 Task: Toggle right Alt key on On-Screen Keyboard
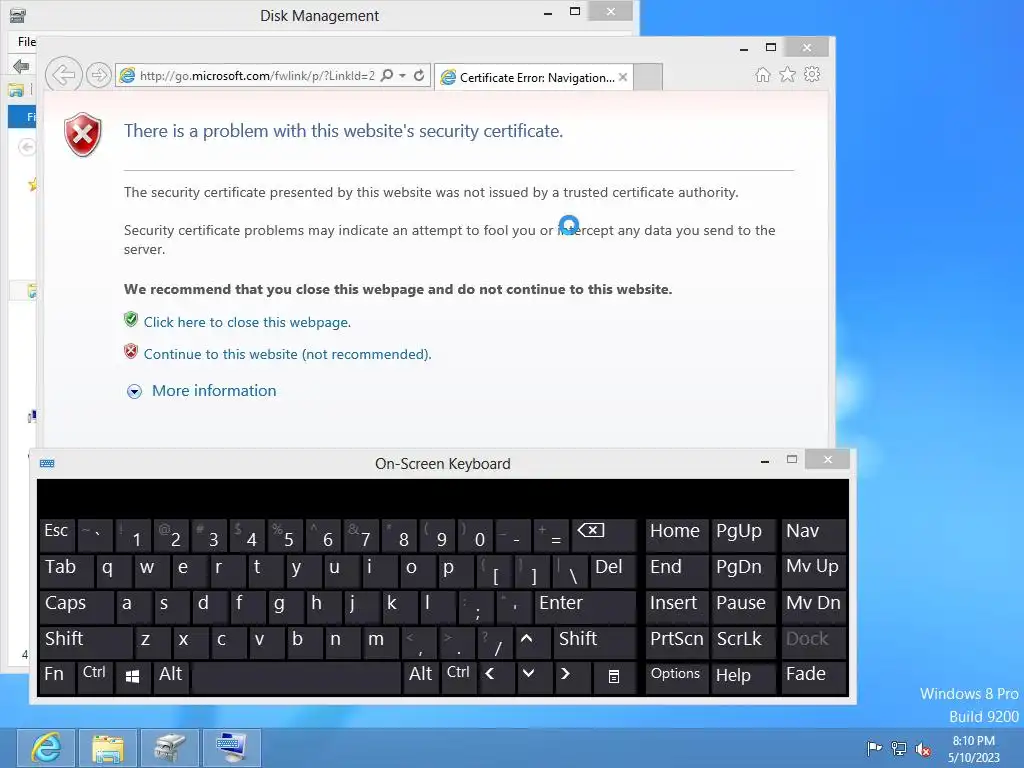(x=421, y=677)
